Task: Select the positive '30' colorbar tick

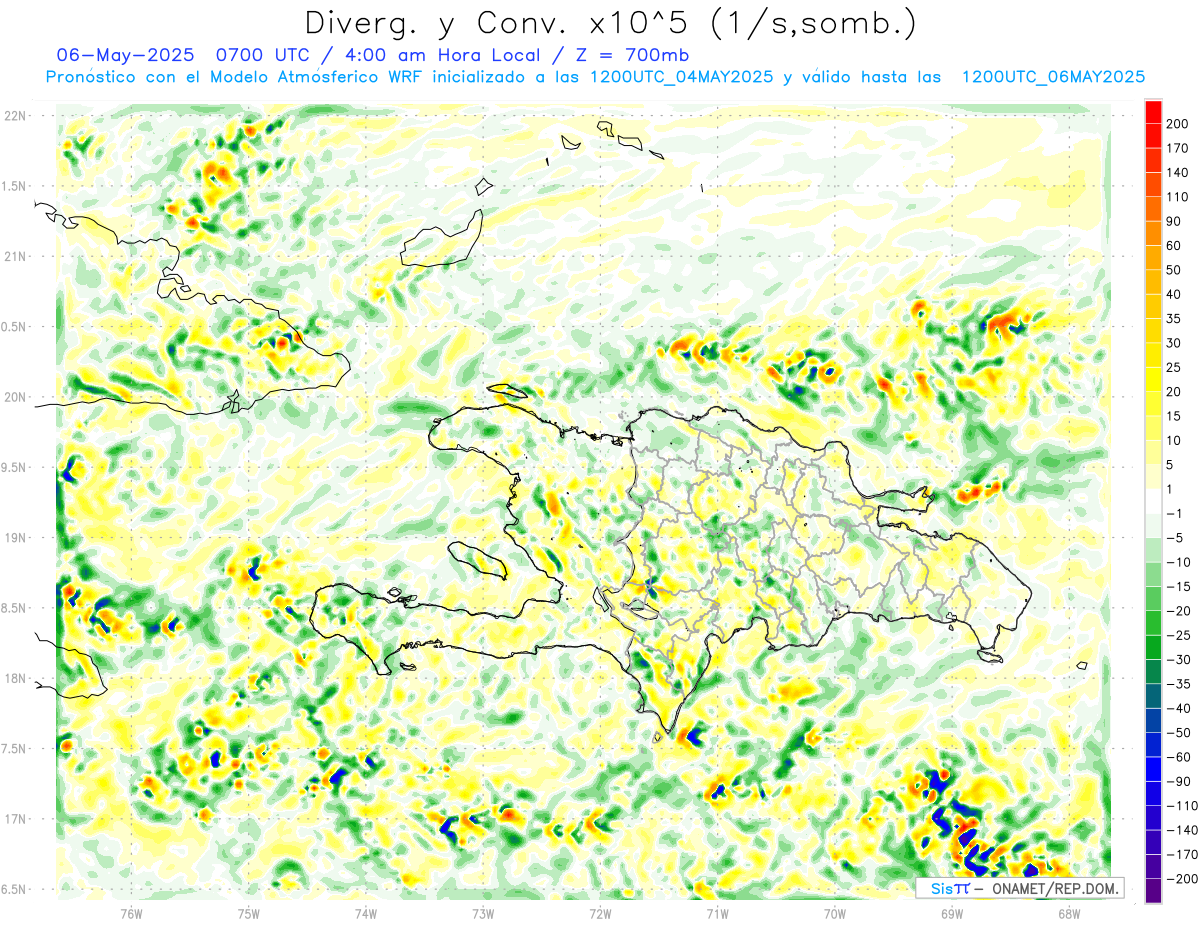Action: (1174, 343)
